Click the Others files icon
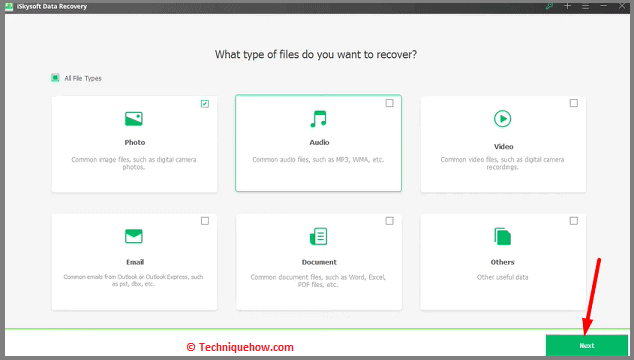Image resolution: width=634 pixels, height=360 pixels. (x=503, y=236)
